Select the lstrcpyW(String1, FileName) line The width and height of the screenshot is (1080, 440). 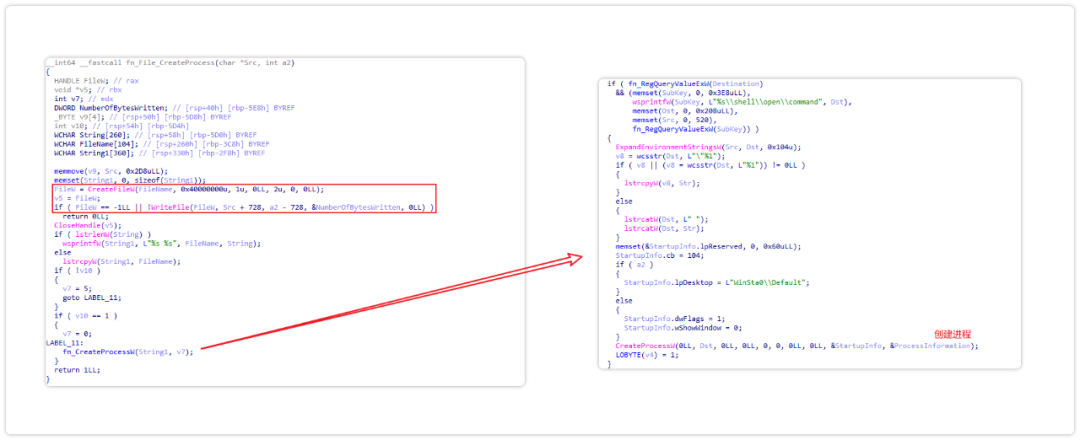coord(121,261)
